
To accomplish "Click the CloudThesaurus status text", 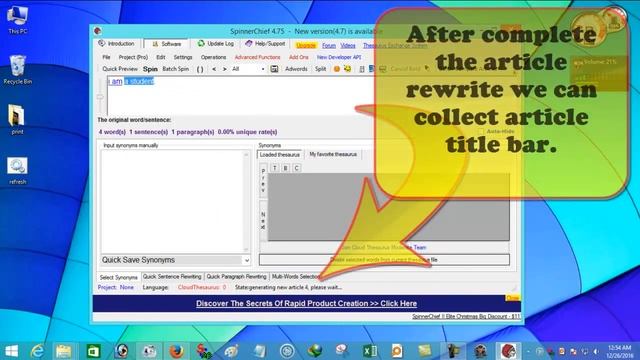I will coord(202,287).
